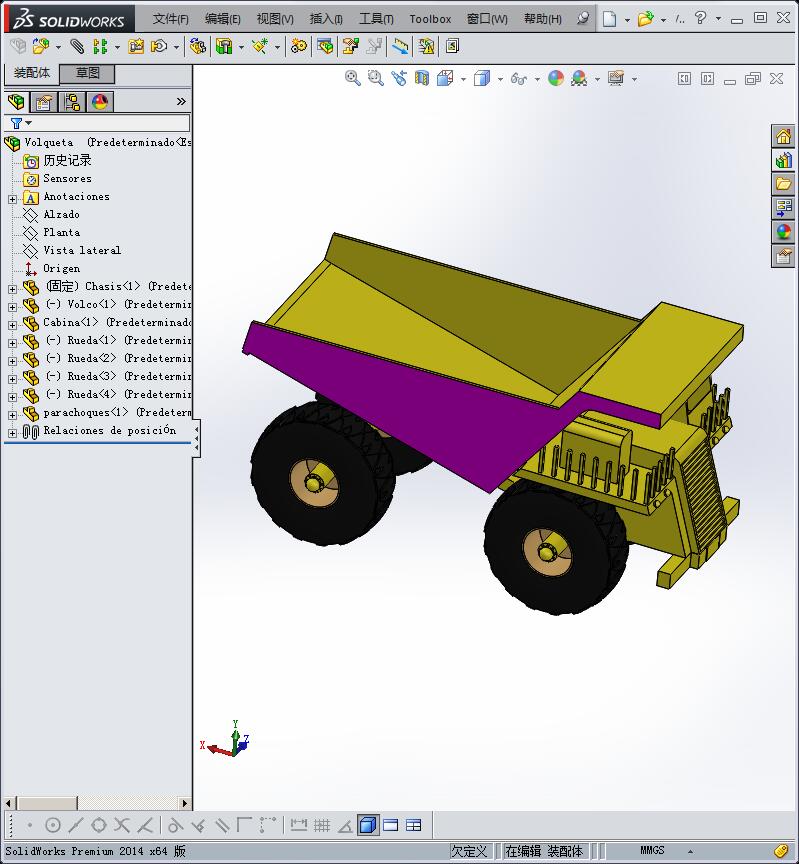This screenshot has width=799, height=864.
Task: Click the Insert Components icon
Action: [40, 46]
